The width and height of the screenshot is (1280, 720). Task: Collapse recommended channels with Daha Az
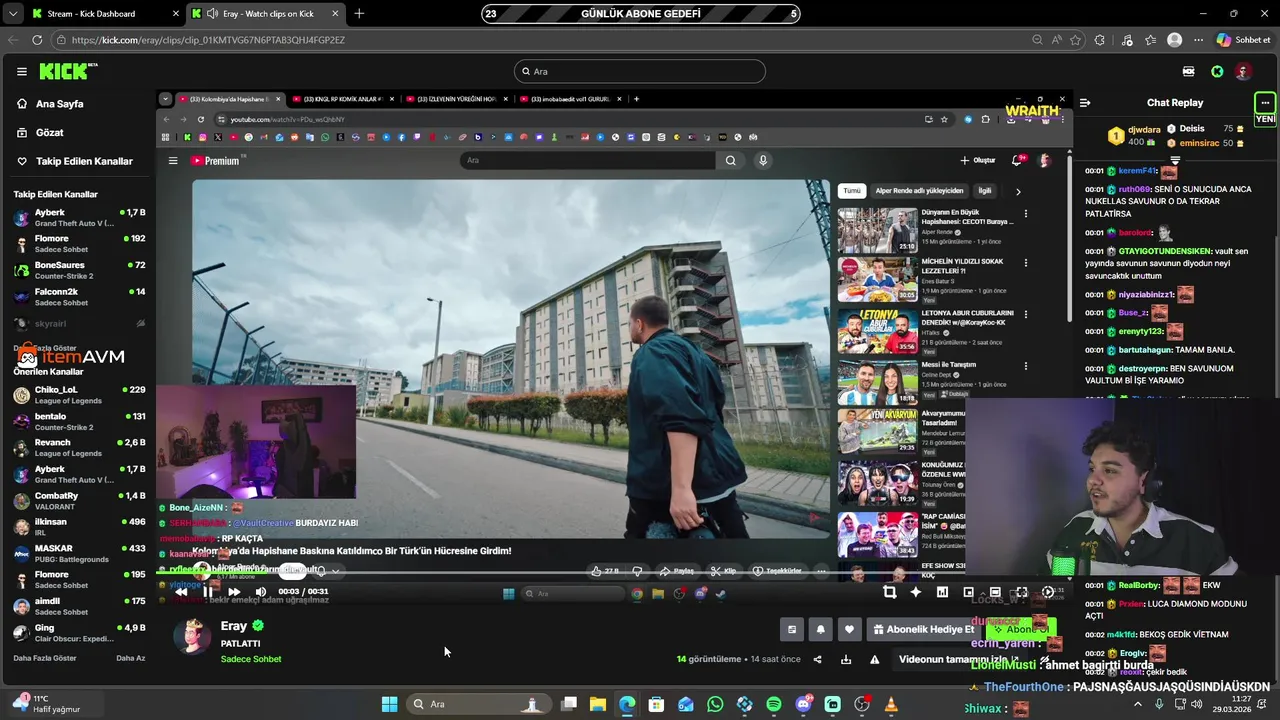click(x=131, y=658)
